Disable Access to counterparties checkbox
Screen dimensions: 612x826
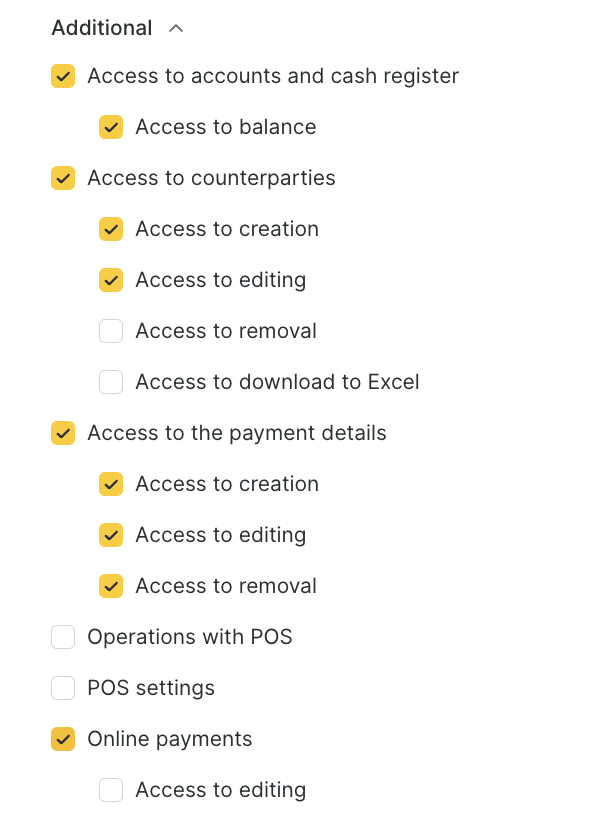63,178
